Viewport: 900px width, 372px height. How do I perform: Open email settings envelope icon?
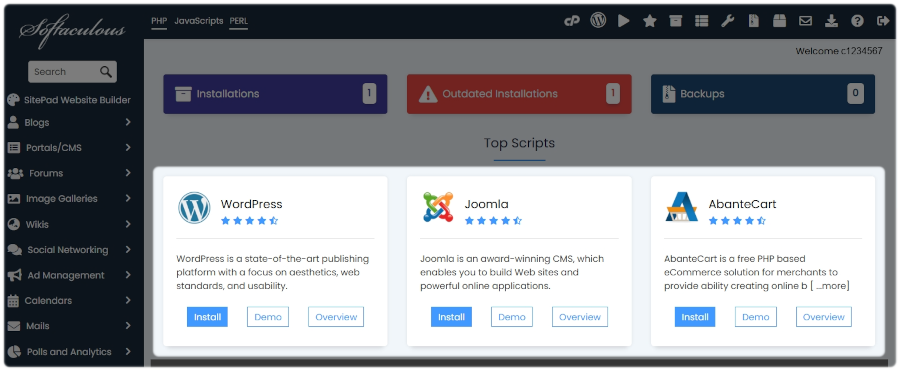pyautogui.click(x=805, y=21)
